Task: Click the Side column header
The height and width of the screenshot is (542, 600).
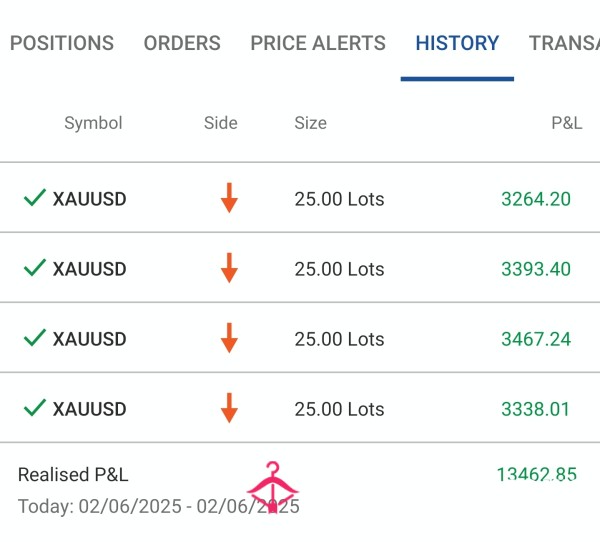Action: click(x=221, y=123)
